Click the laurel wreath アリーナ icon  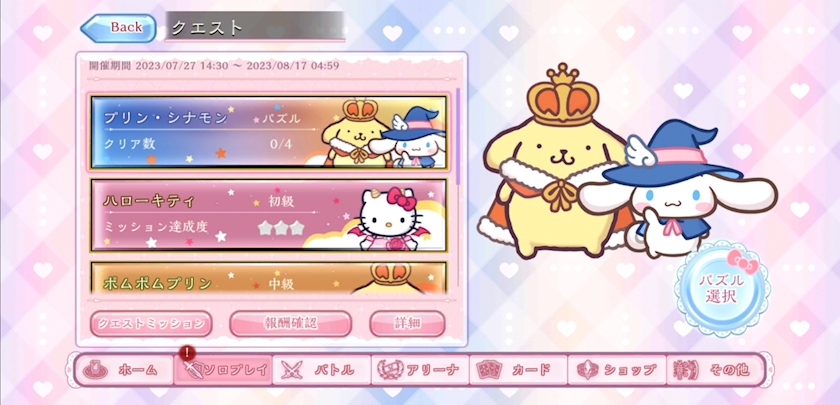390,370
